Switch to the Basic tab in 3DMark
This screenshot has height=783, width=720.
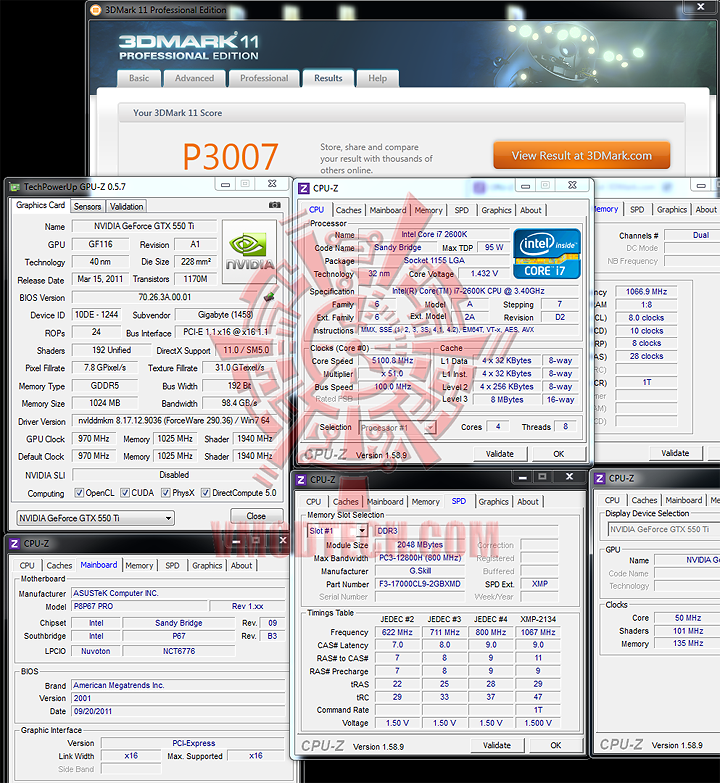pos(139,78)
